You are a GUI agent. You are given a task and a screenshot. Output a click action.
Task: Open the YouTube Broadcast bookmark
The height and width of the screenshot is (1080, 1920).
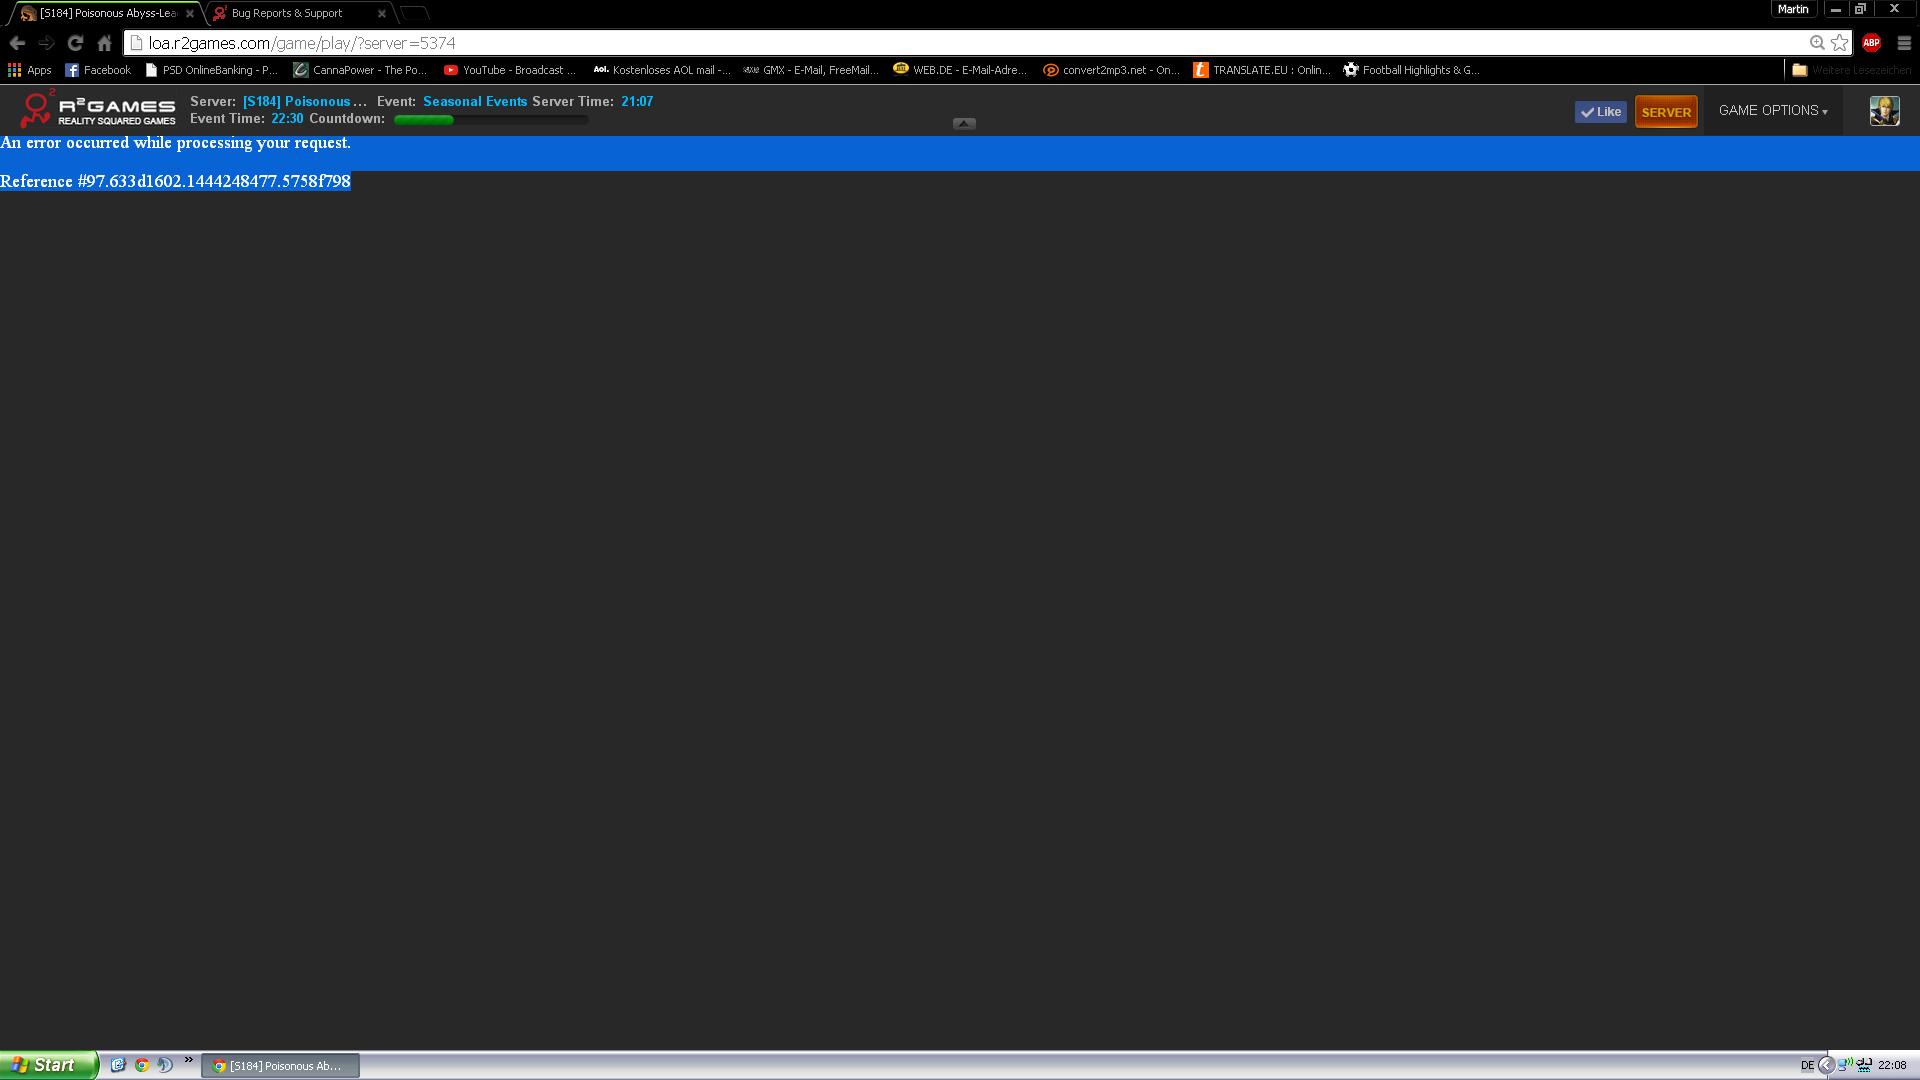tap(510, 70)
